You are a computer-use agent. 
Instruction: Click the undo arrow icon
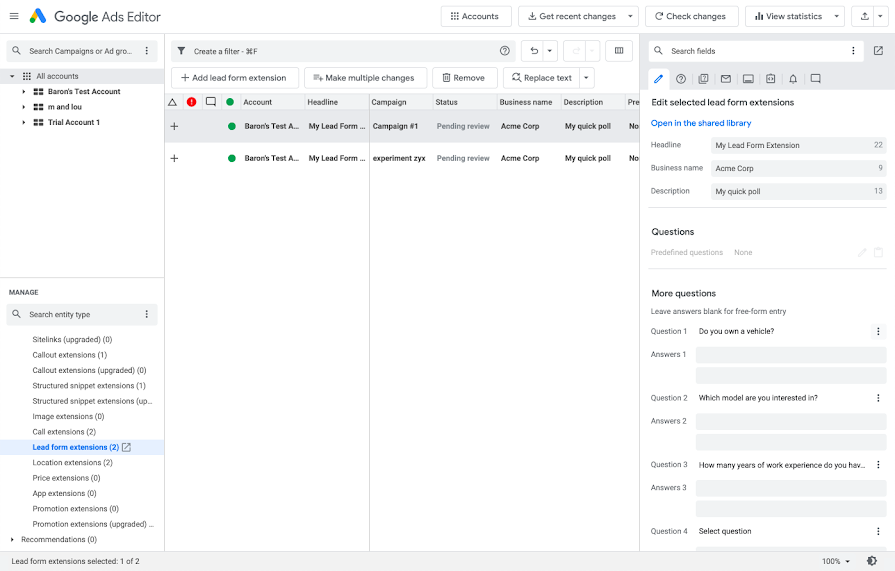click(x=535, y=51)
